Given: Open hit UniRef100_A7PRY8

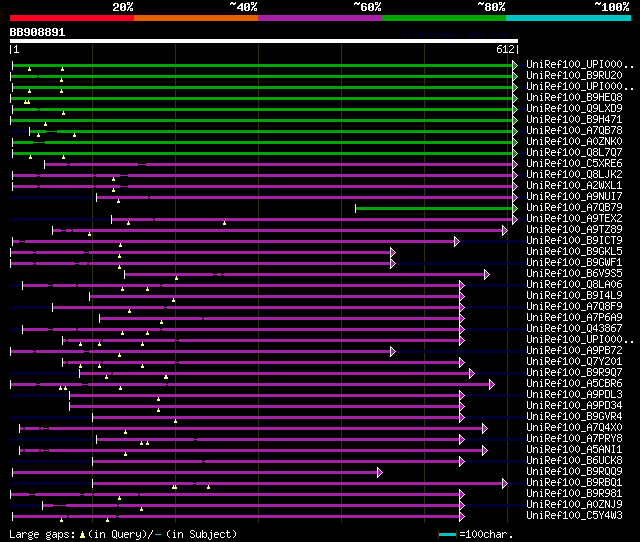Looking at the screenshot, I should (x=574, y=439).
